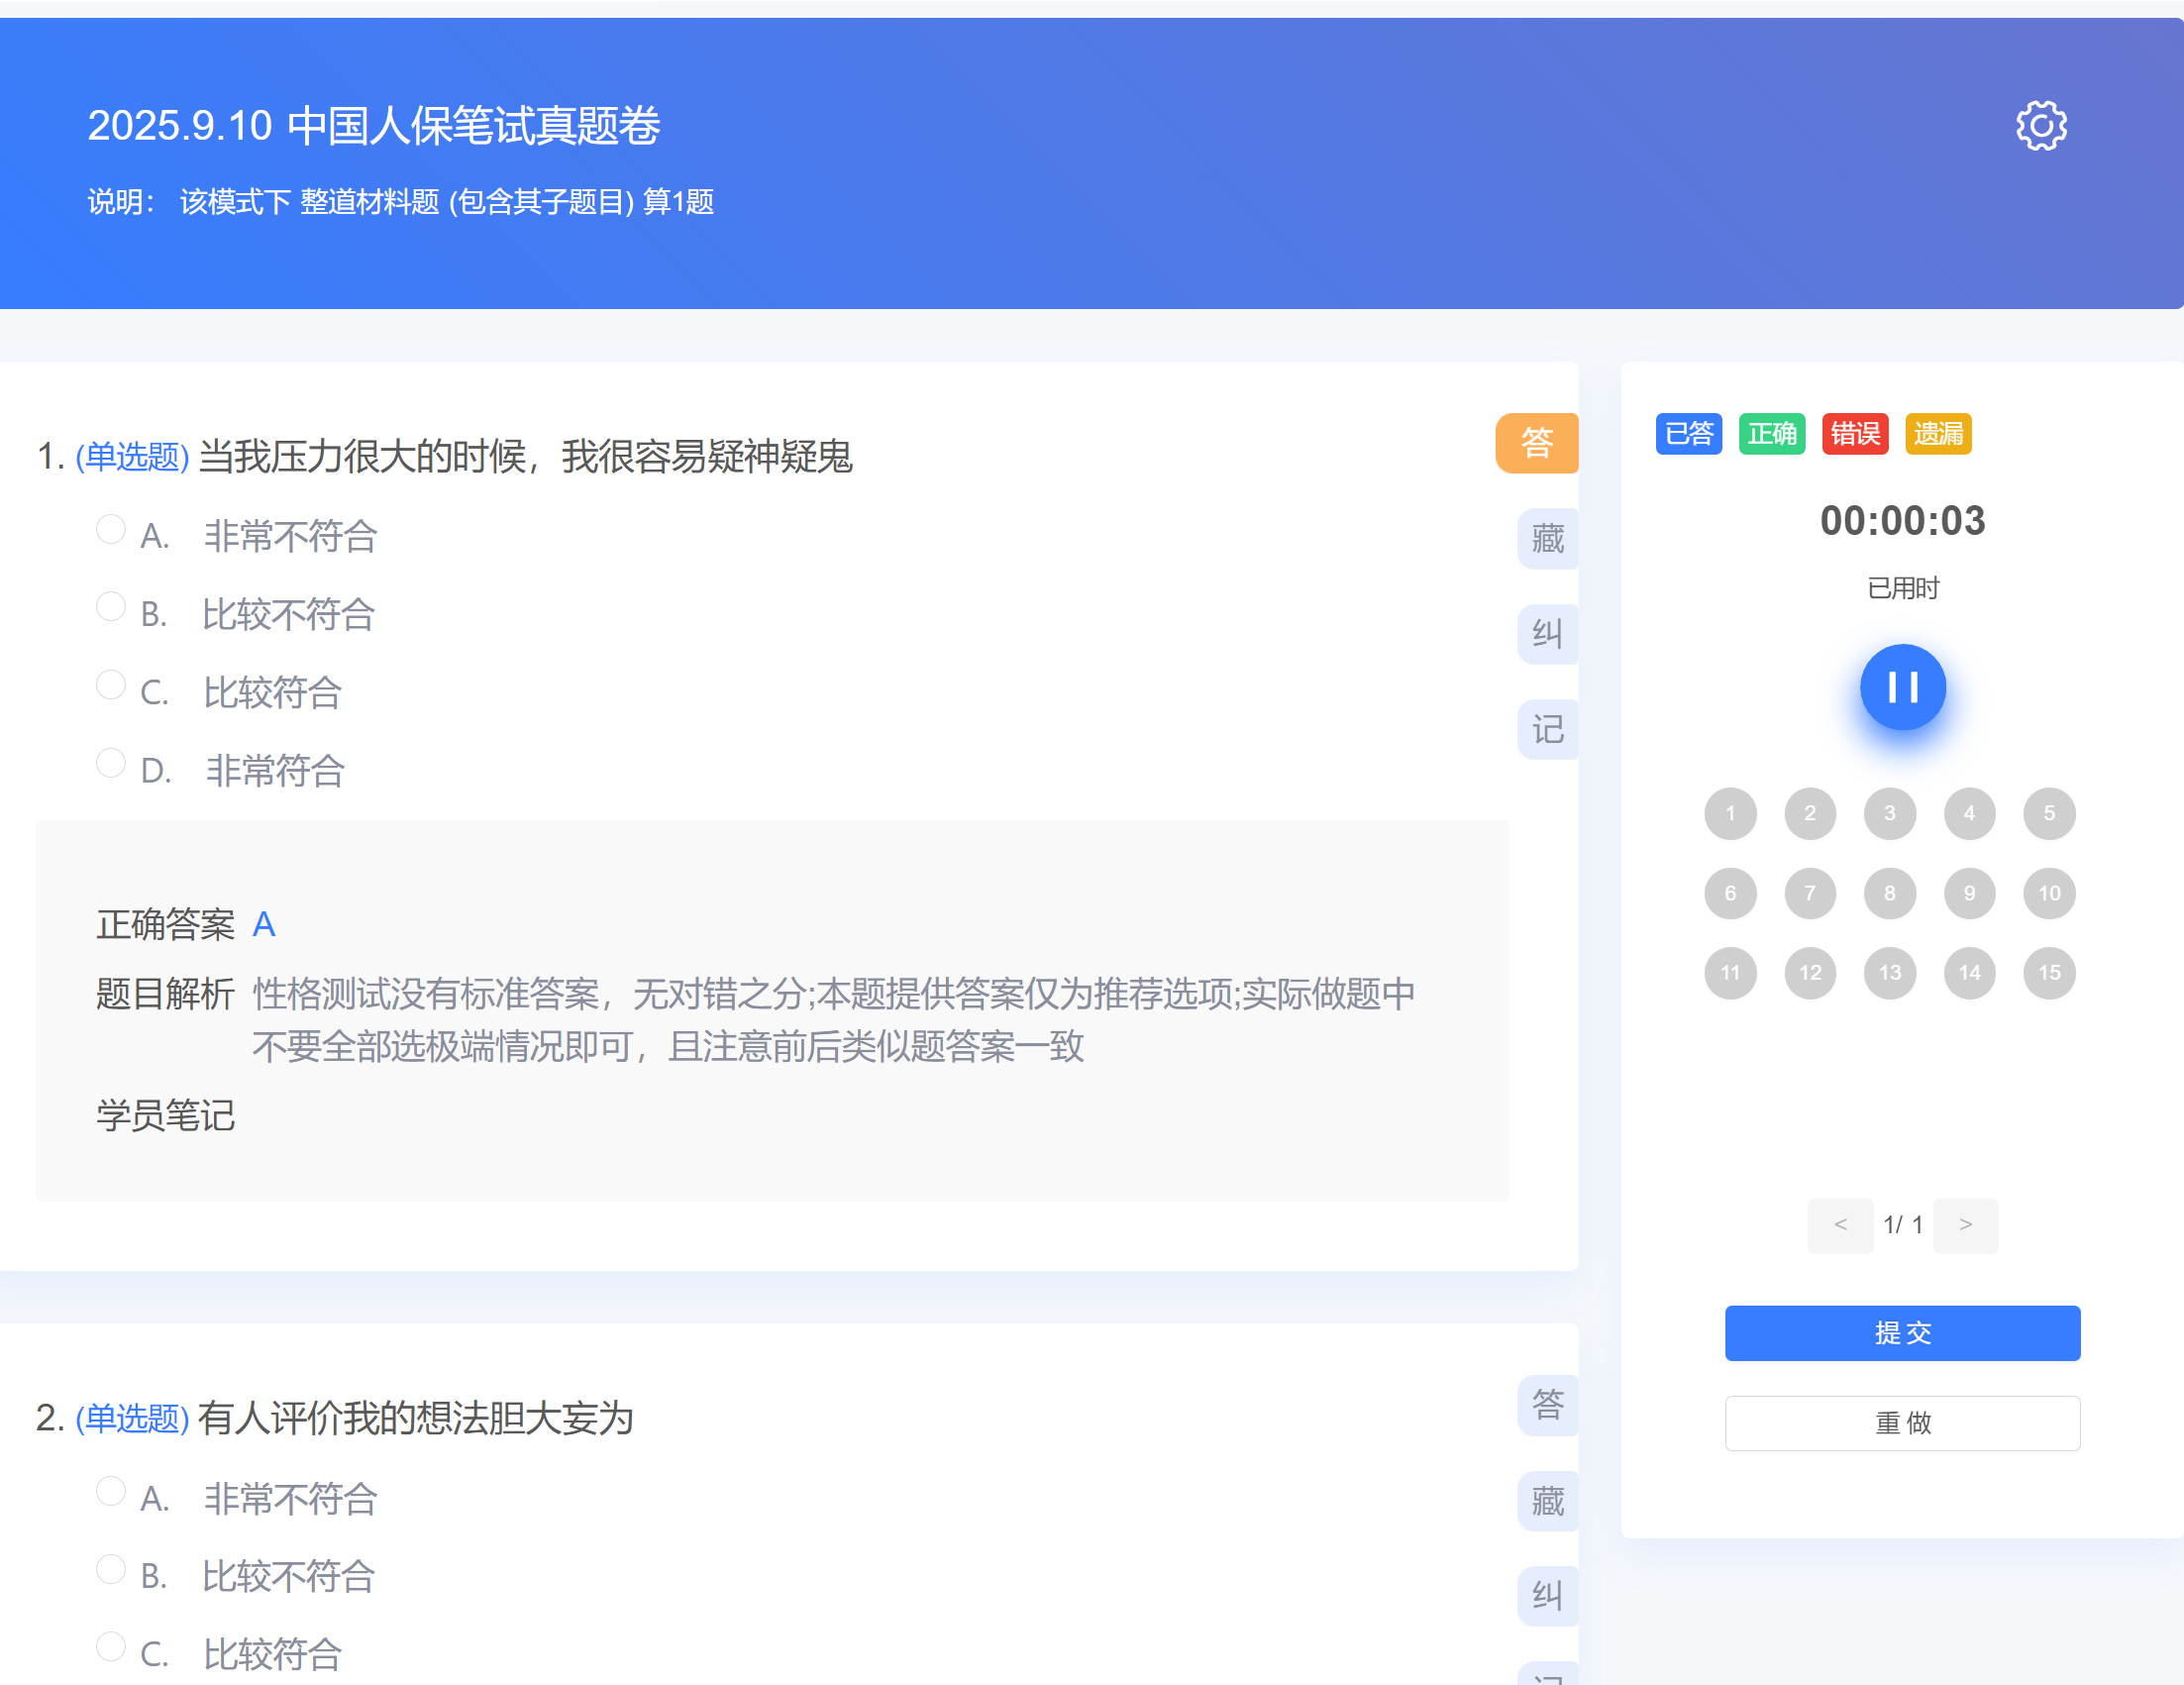Click the 提交 submit button
Screen dimensions: 2184x1685
[1902, 1333]
